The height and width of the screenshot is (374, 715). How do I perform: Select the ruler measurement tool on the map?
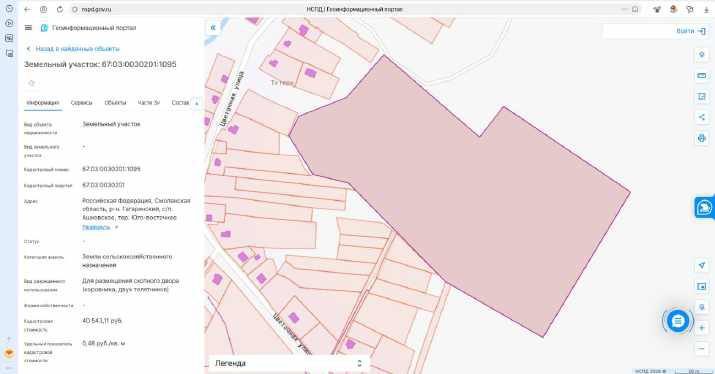coord(702,75)
